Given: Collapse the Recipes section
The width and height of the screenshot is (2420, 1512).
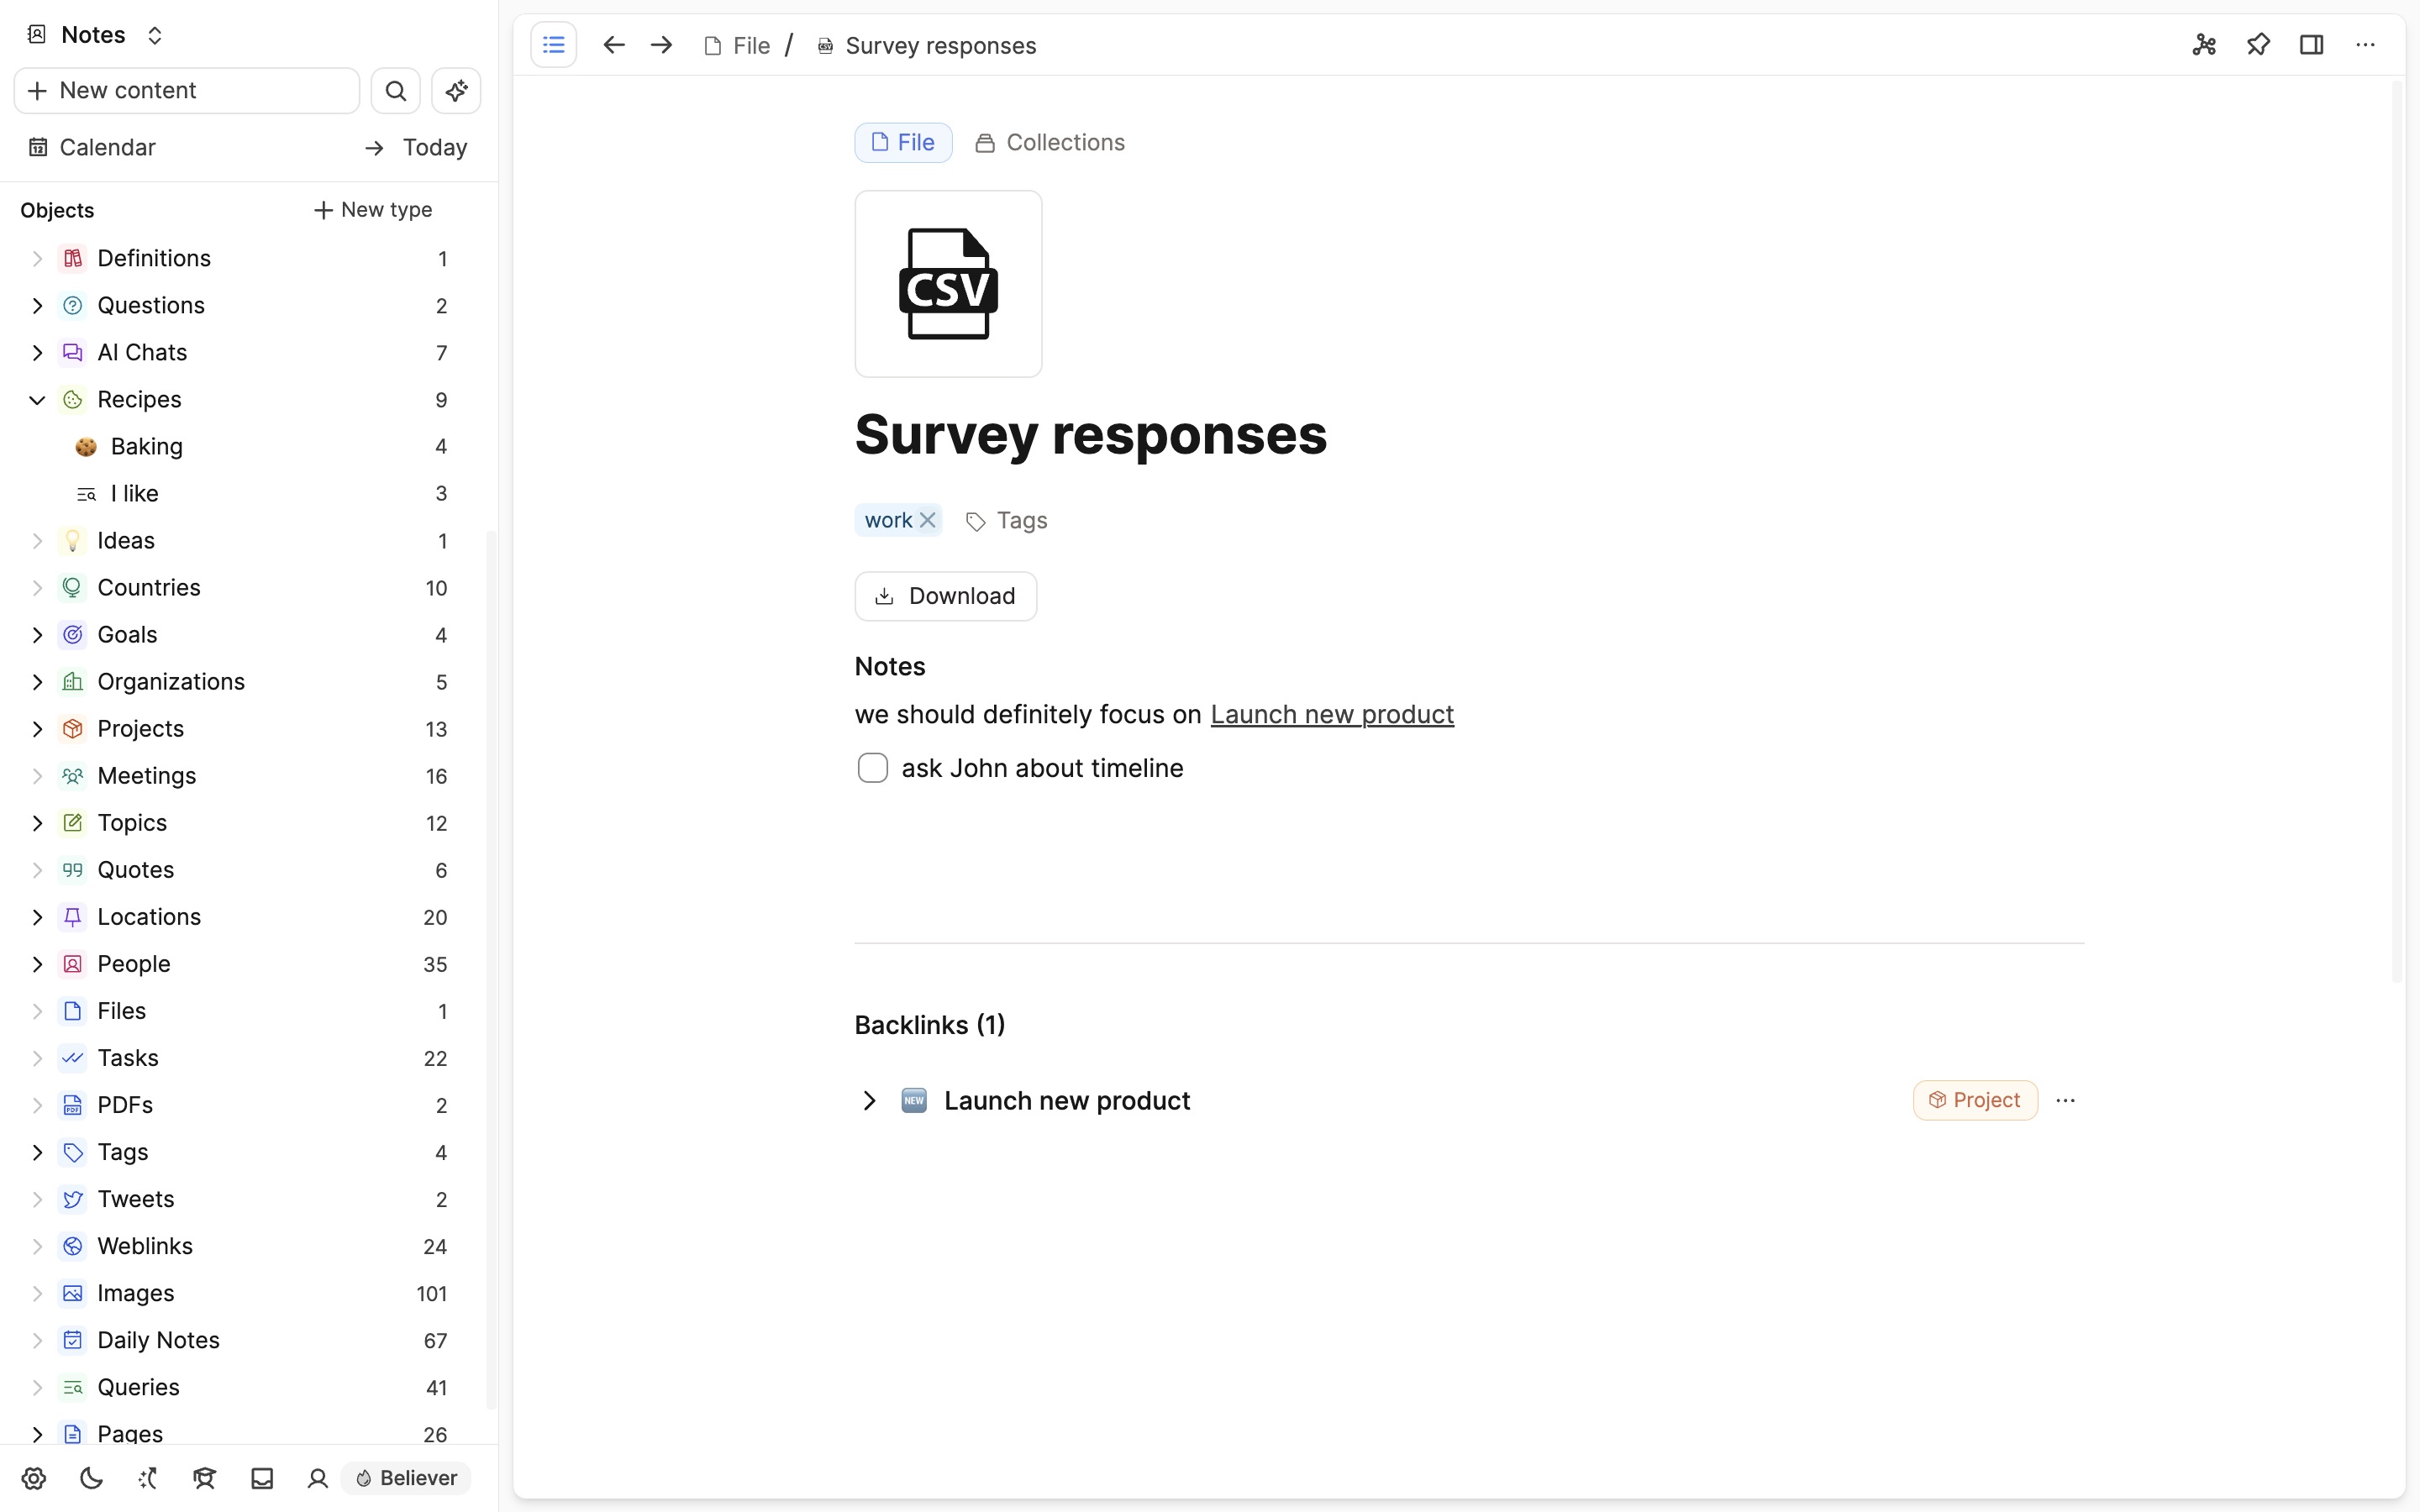Looking at the screenshot, I should click(x=37, y=399).
